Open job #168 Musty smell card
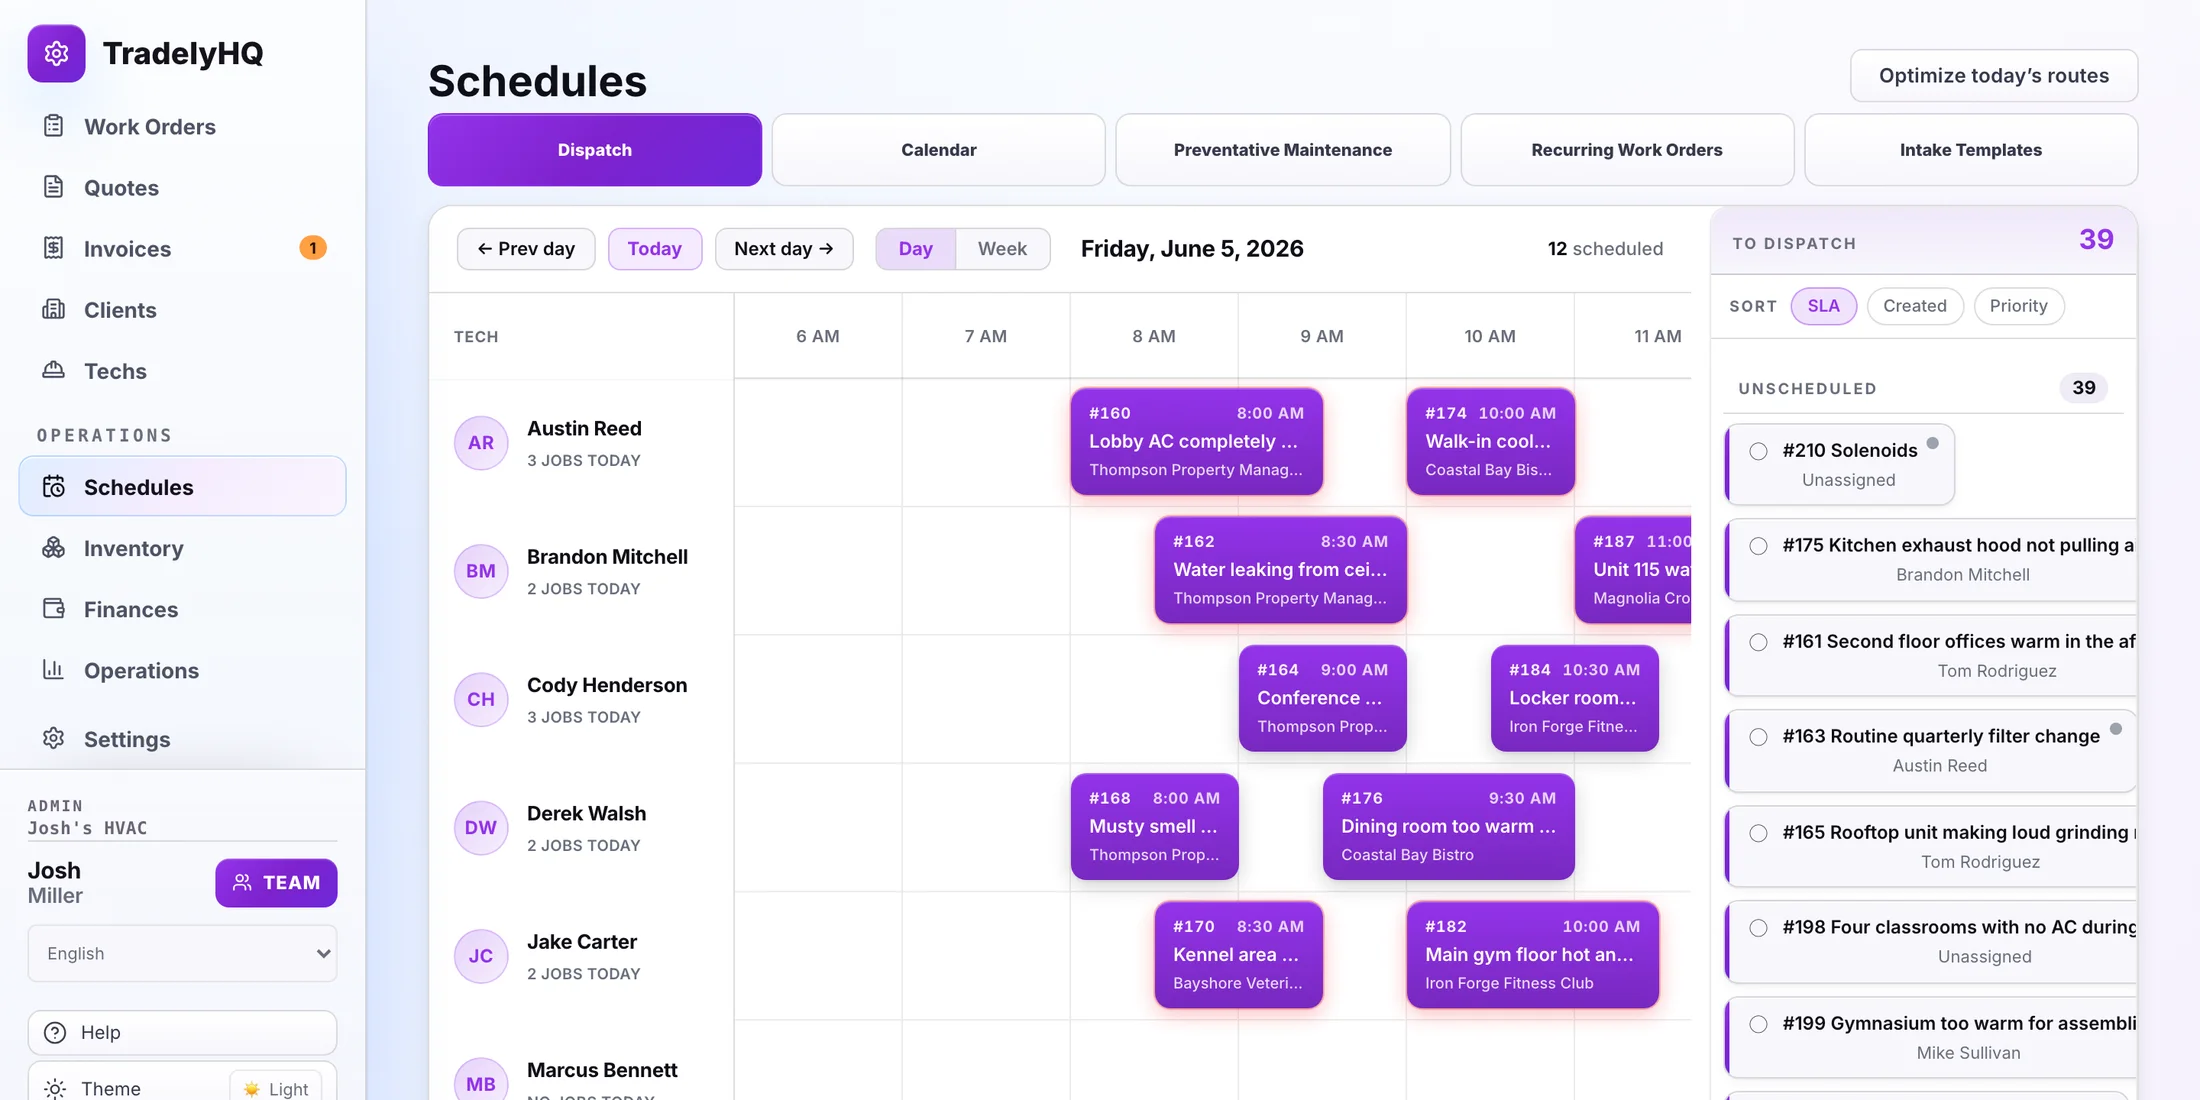Viewport: 2200px width, 1100px height. [x=1154, y=826]
